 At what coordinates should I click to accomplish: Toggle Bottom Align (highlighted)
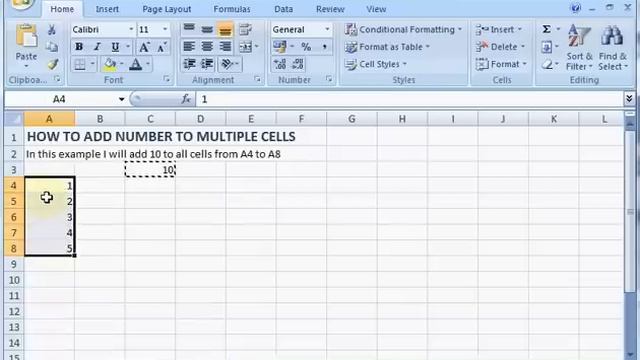coord(225,29)
